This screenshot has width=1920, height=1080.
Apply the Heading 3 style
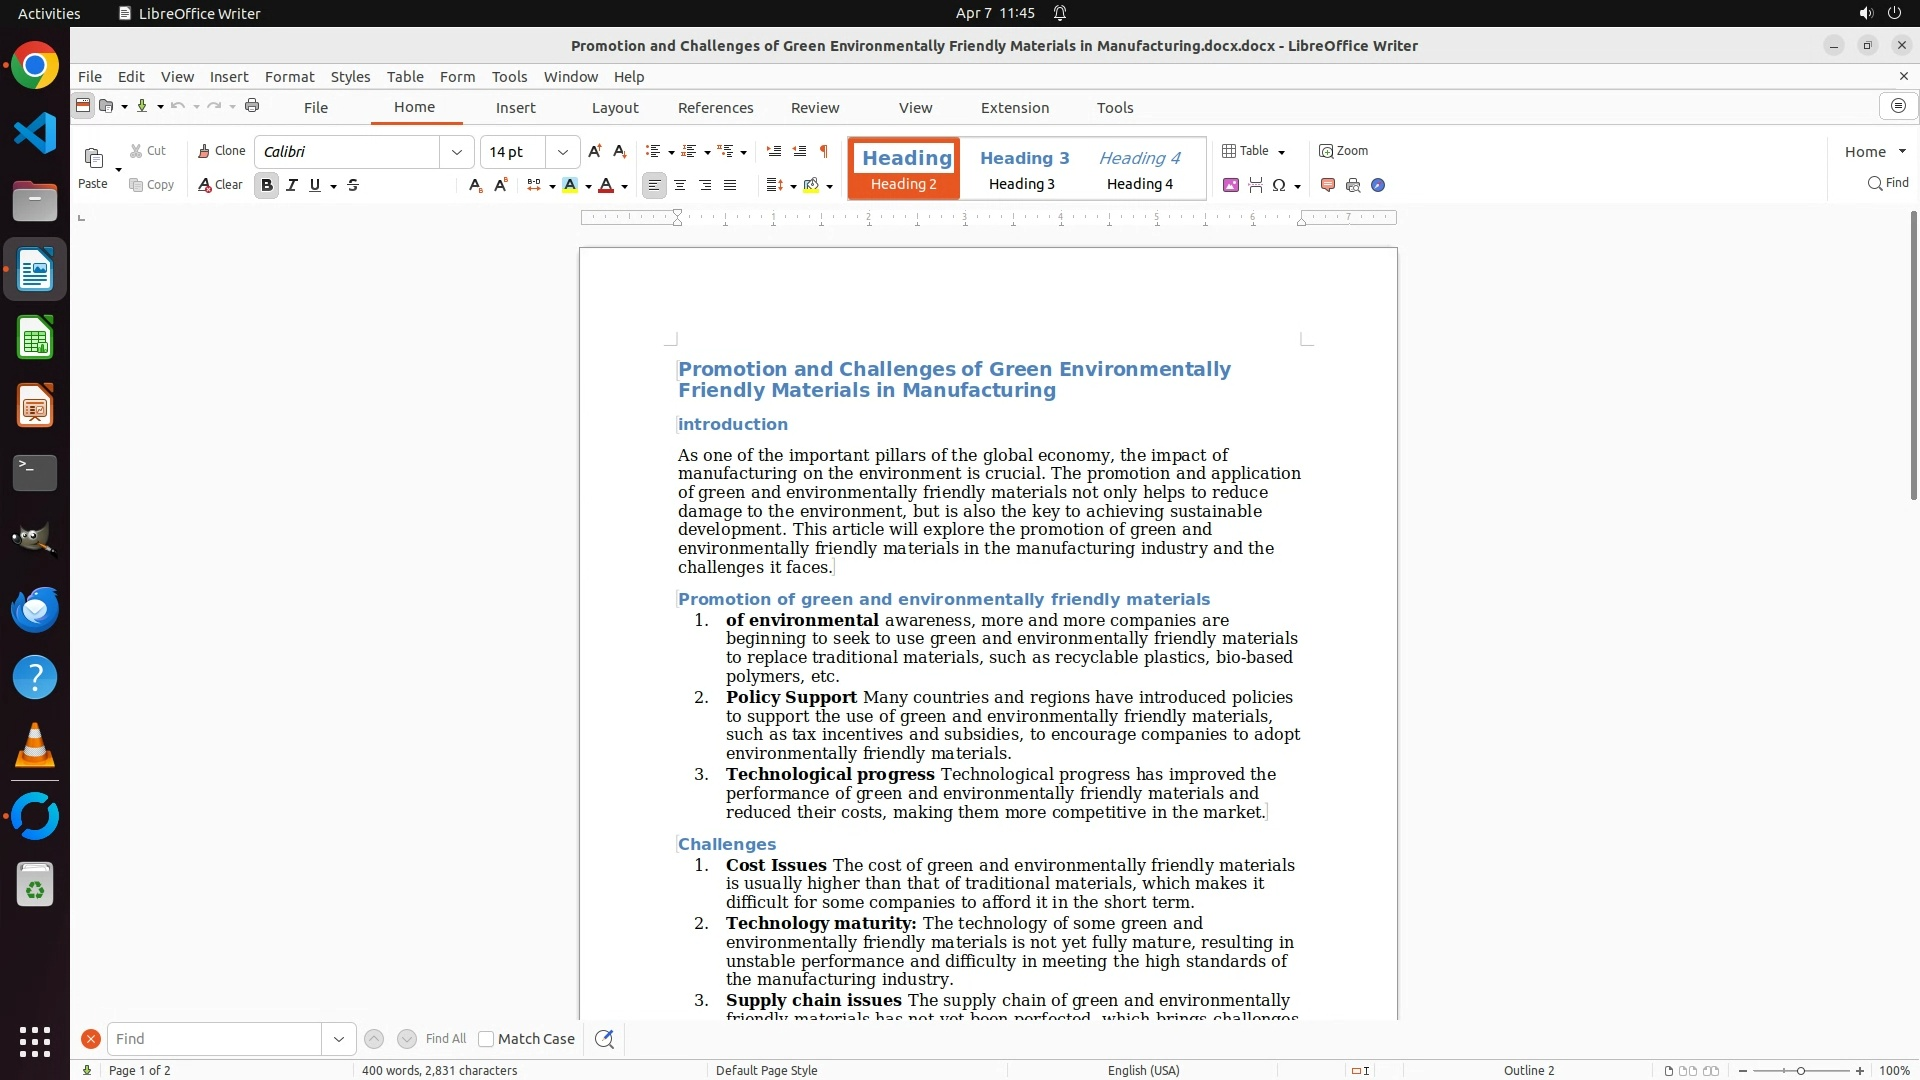pyautogui.click(x=1024, y=168)
